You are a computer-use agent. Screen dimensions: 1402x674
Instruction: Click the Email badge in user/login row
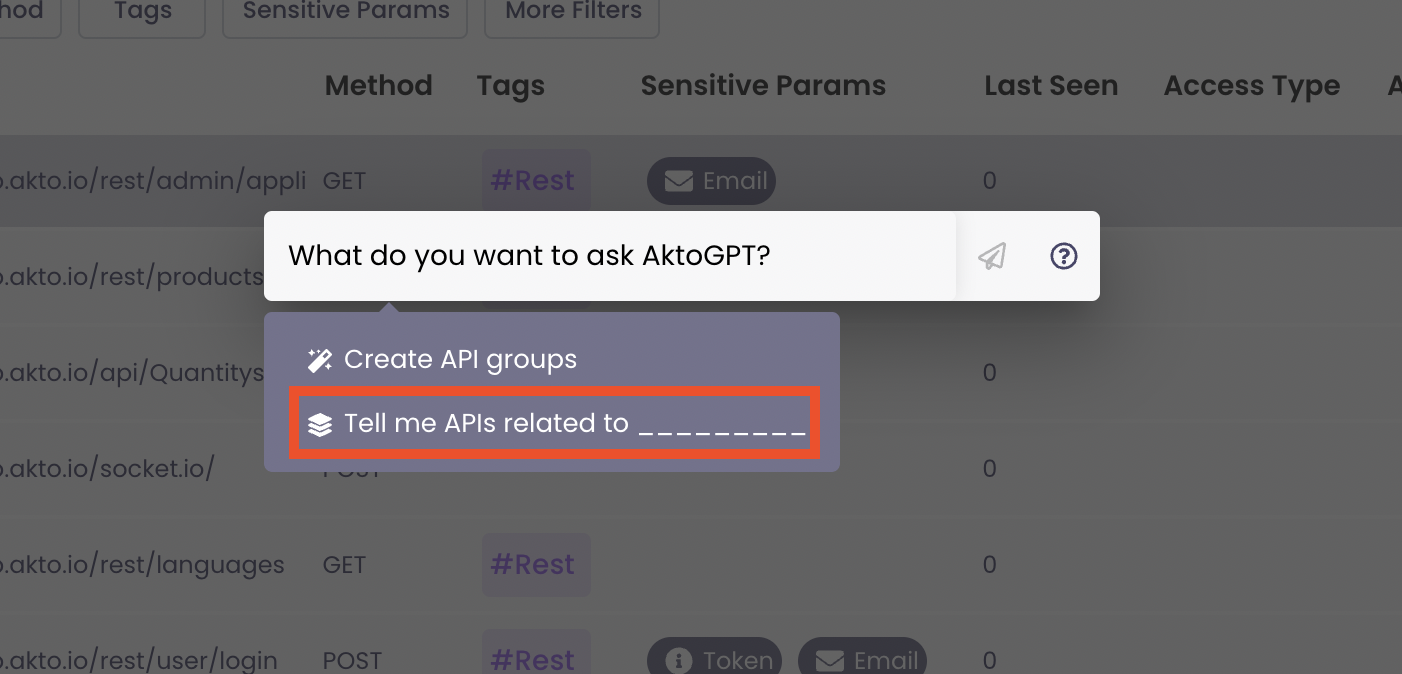click(x=862, y=660)
